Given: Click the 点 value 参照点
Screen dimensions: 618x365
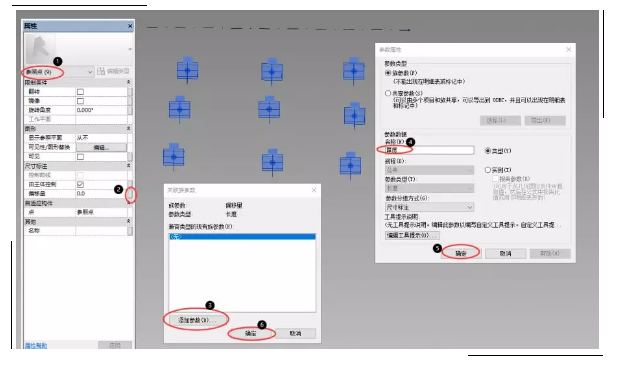Looking at the screenshot, I should click(101, 212).
